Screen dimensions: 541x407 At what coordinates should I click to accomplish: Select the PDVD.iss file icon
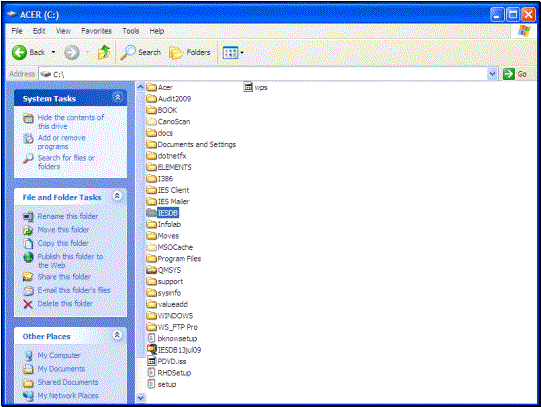point(151,361)
